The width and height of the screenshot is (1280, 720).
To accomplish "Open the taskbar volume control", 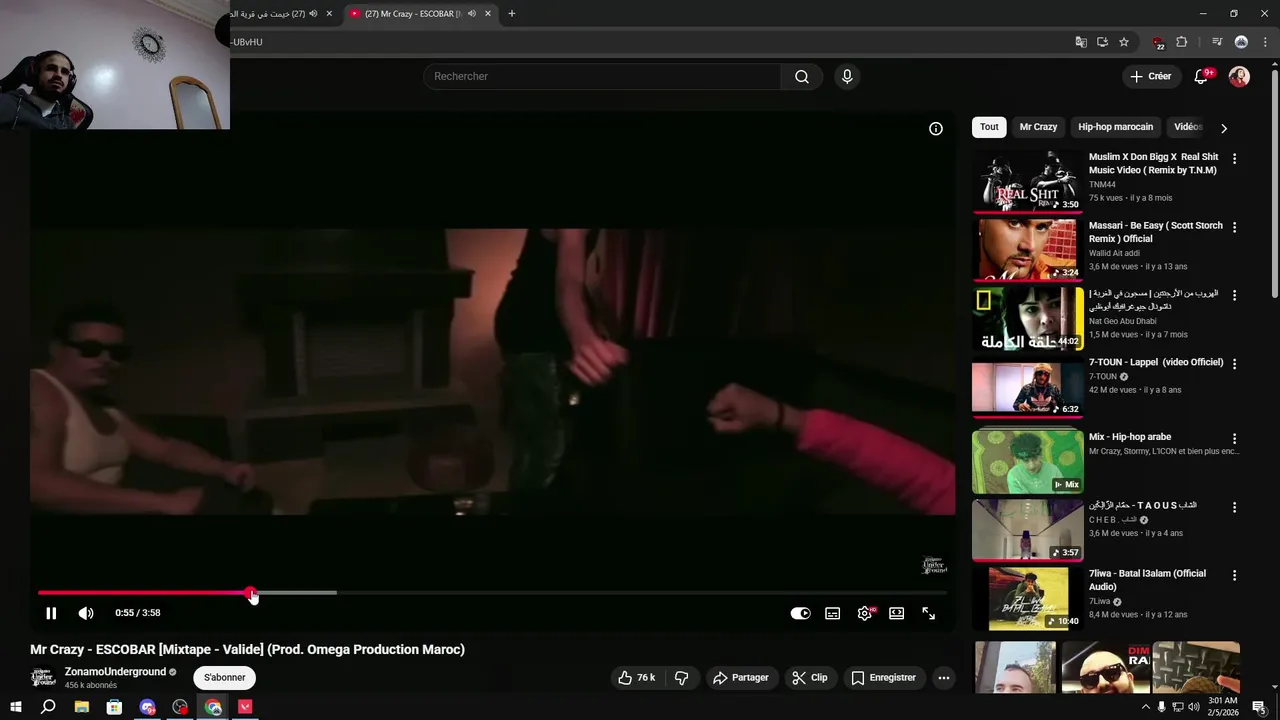I will tap(1193, 707).
